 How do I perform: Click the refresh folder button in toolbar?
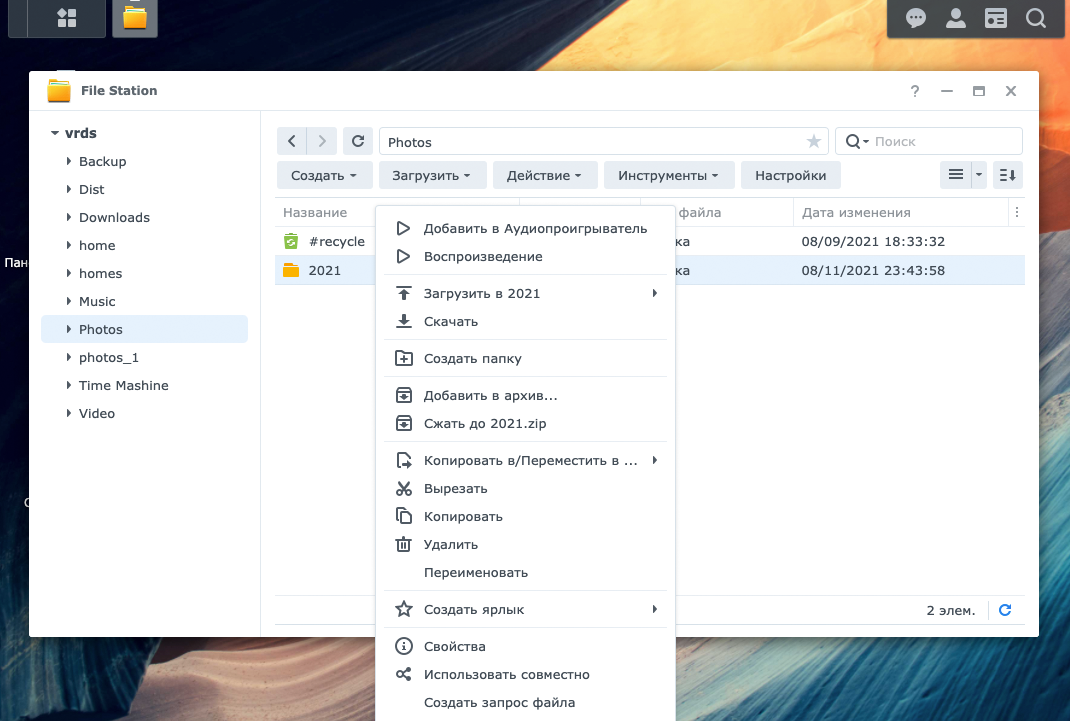pyautogui.click(x=358, y=142)
